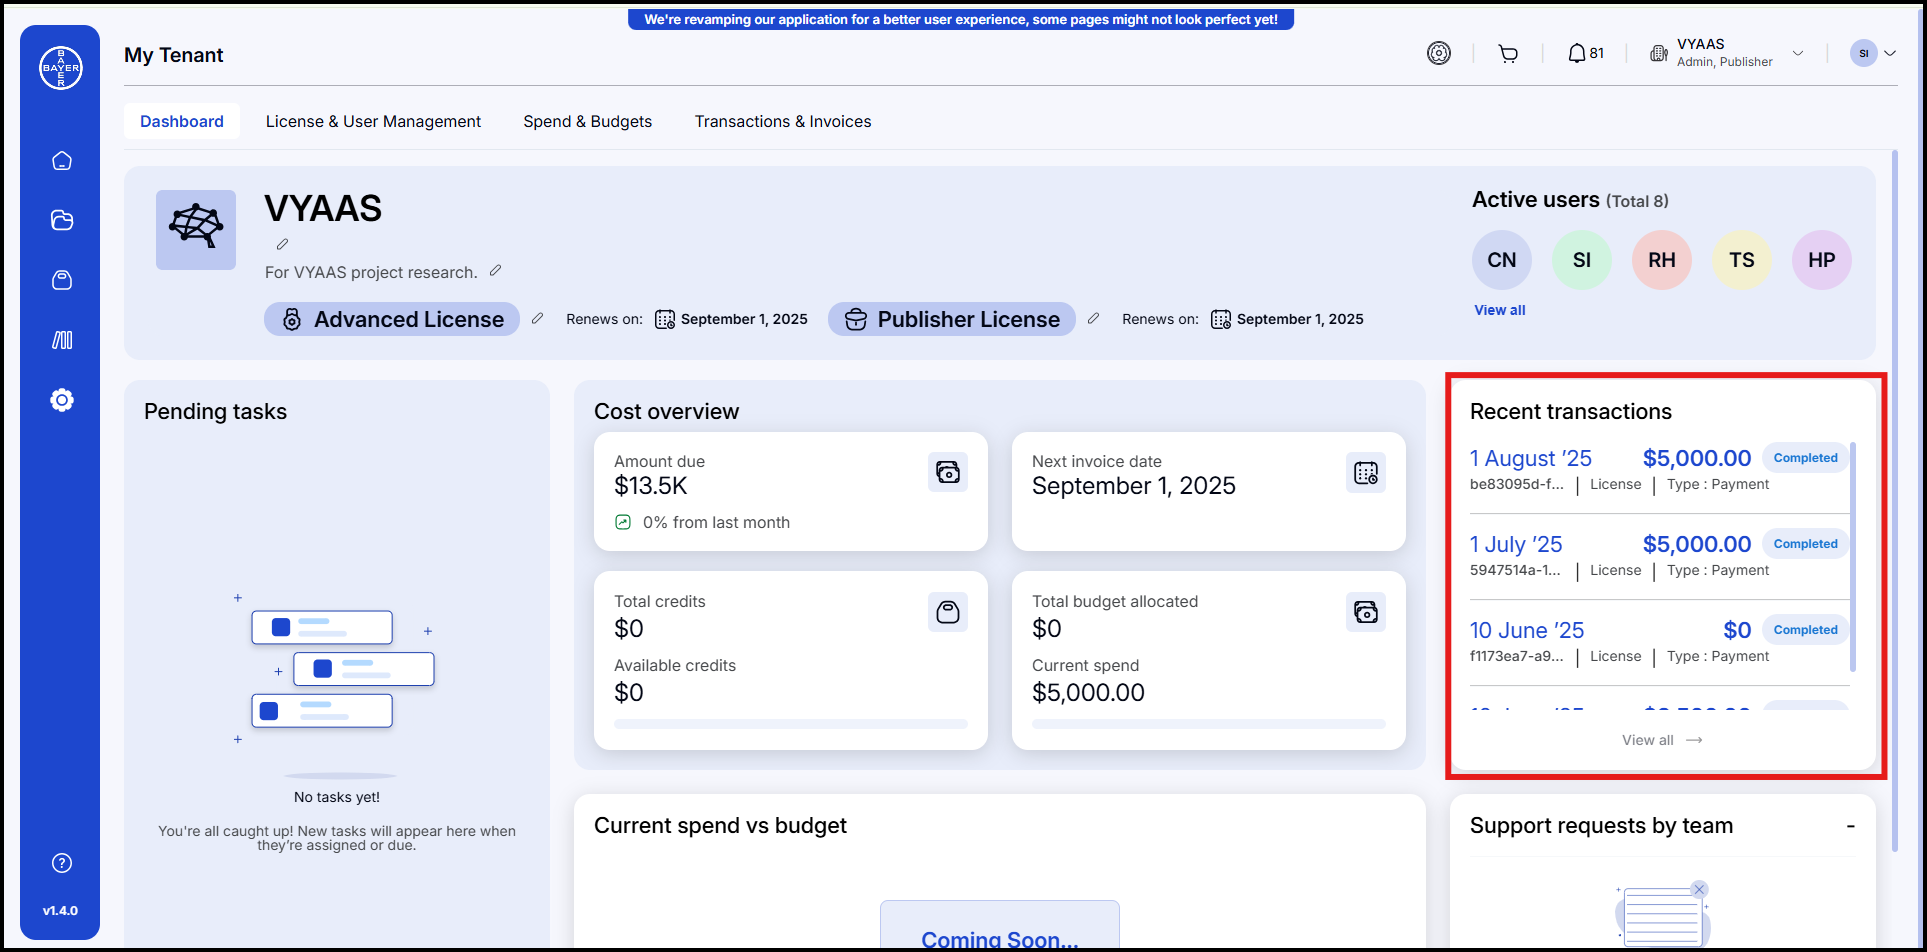Click Completed status on June transaction

point(1805,630)
